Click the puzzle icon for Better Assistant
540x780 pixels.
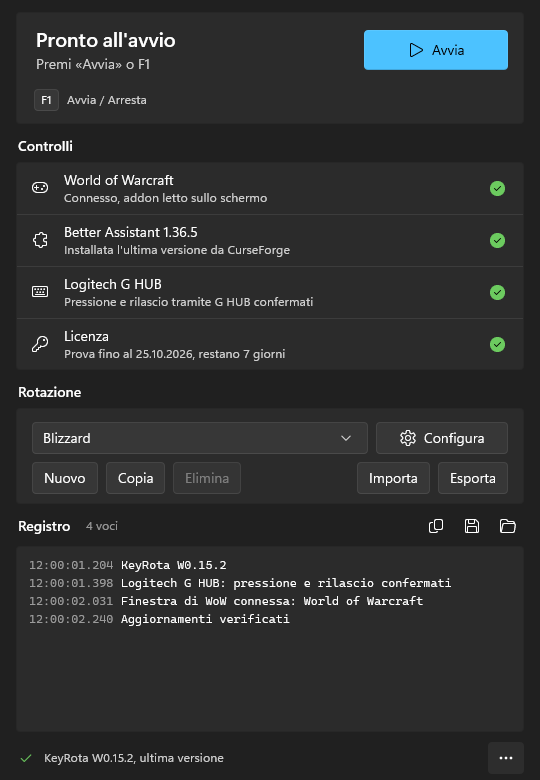coord(40,240)
